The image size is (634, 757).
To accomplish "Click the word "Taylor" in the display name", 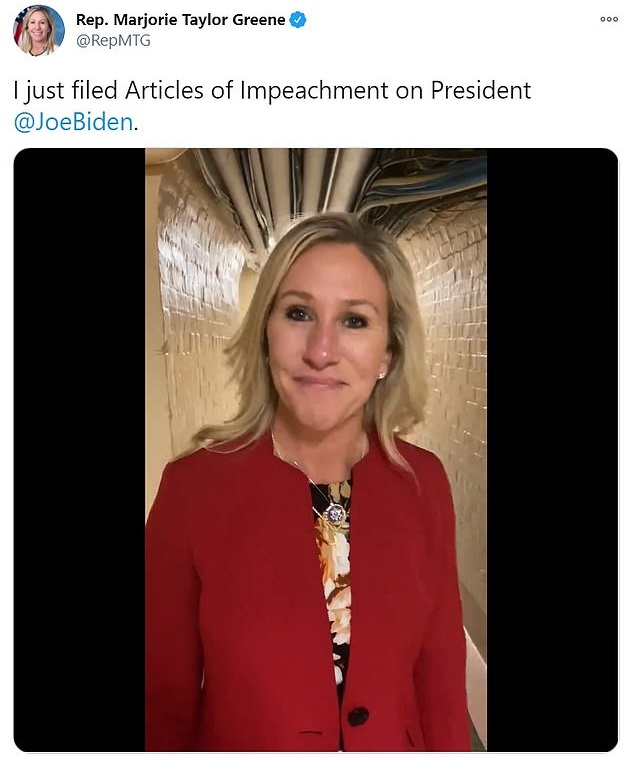I will coord(204,21).
